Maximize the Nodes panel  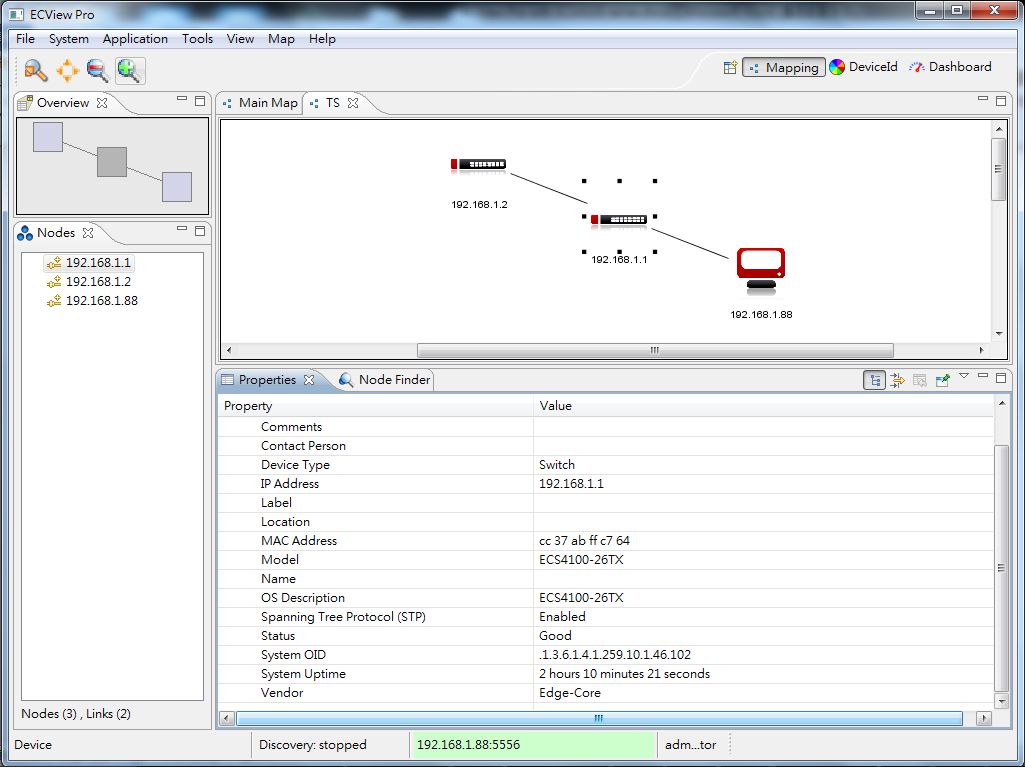(x=200, y=231)
